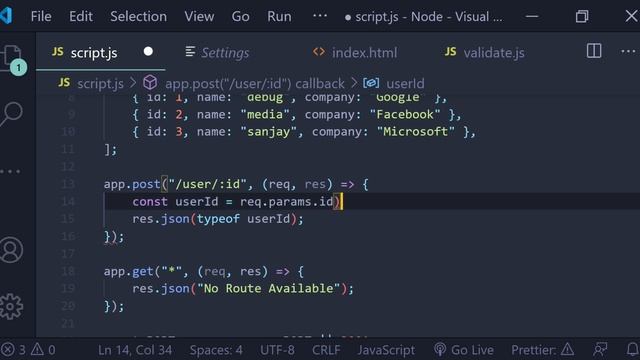This screenshot has width=640, height=360.
Task: Go to line via Ln 14, Col 34
Action: (x=135, y=350)
